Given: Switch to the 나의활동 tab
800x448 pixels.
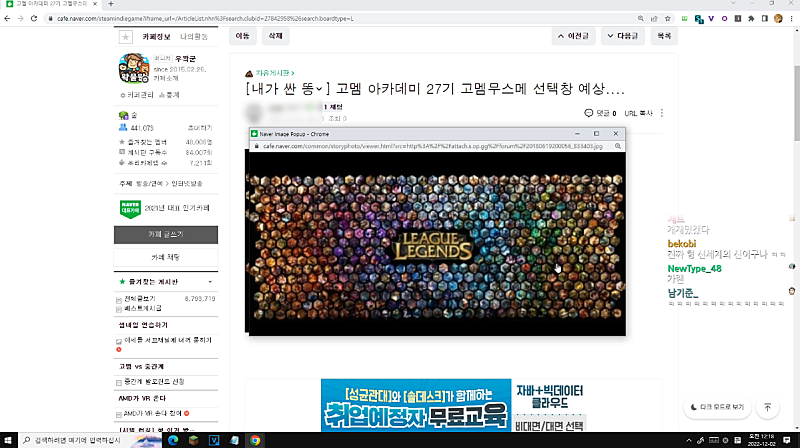Looking at the screenshot, I should (194, 37).
